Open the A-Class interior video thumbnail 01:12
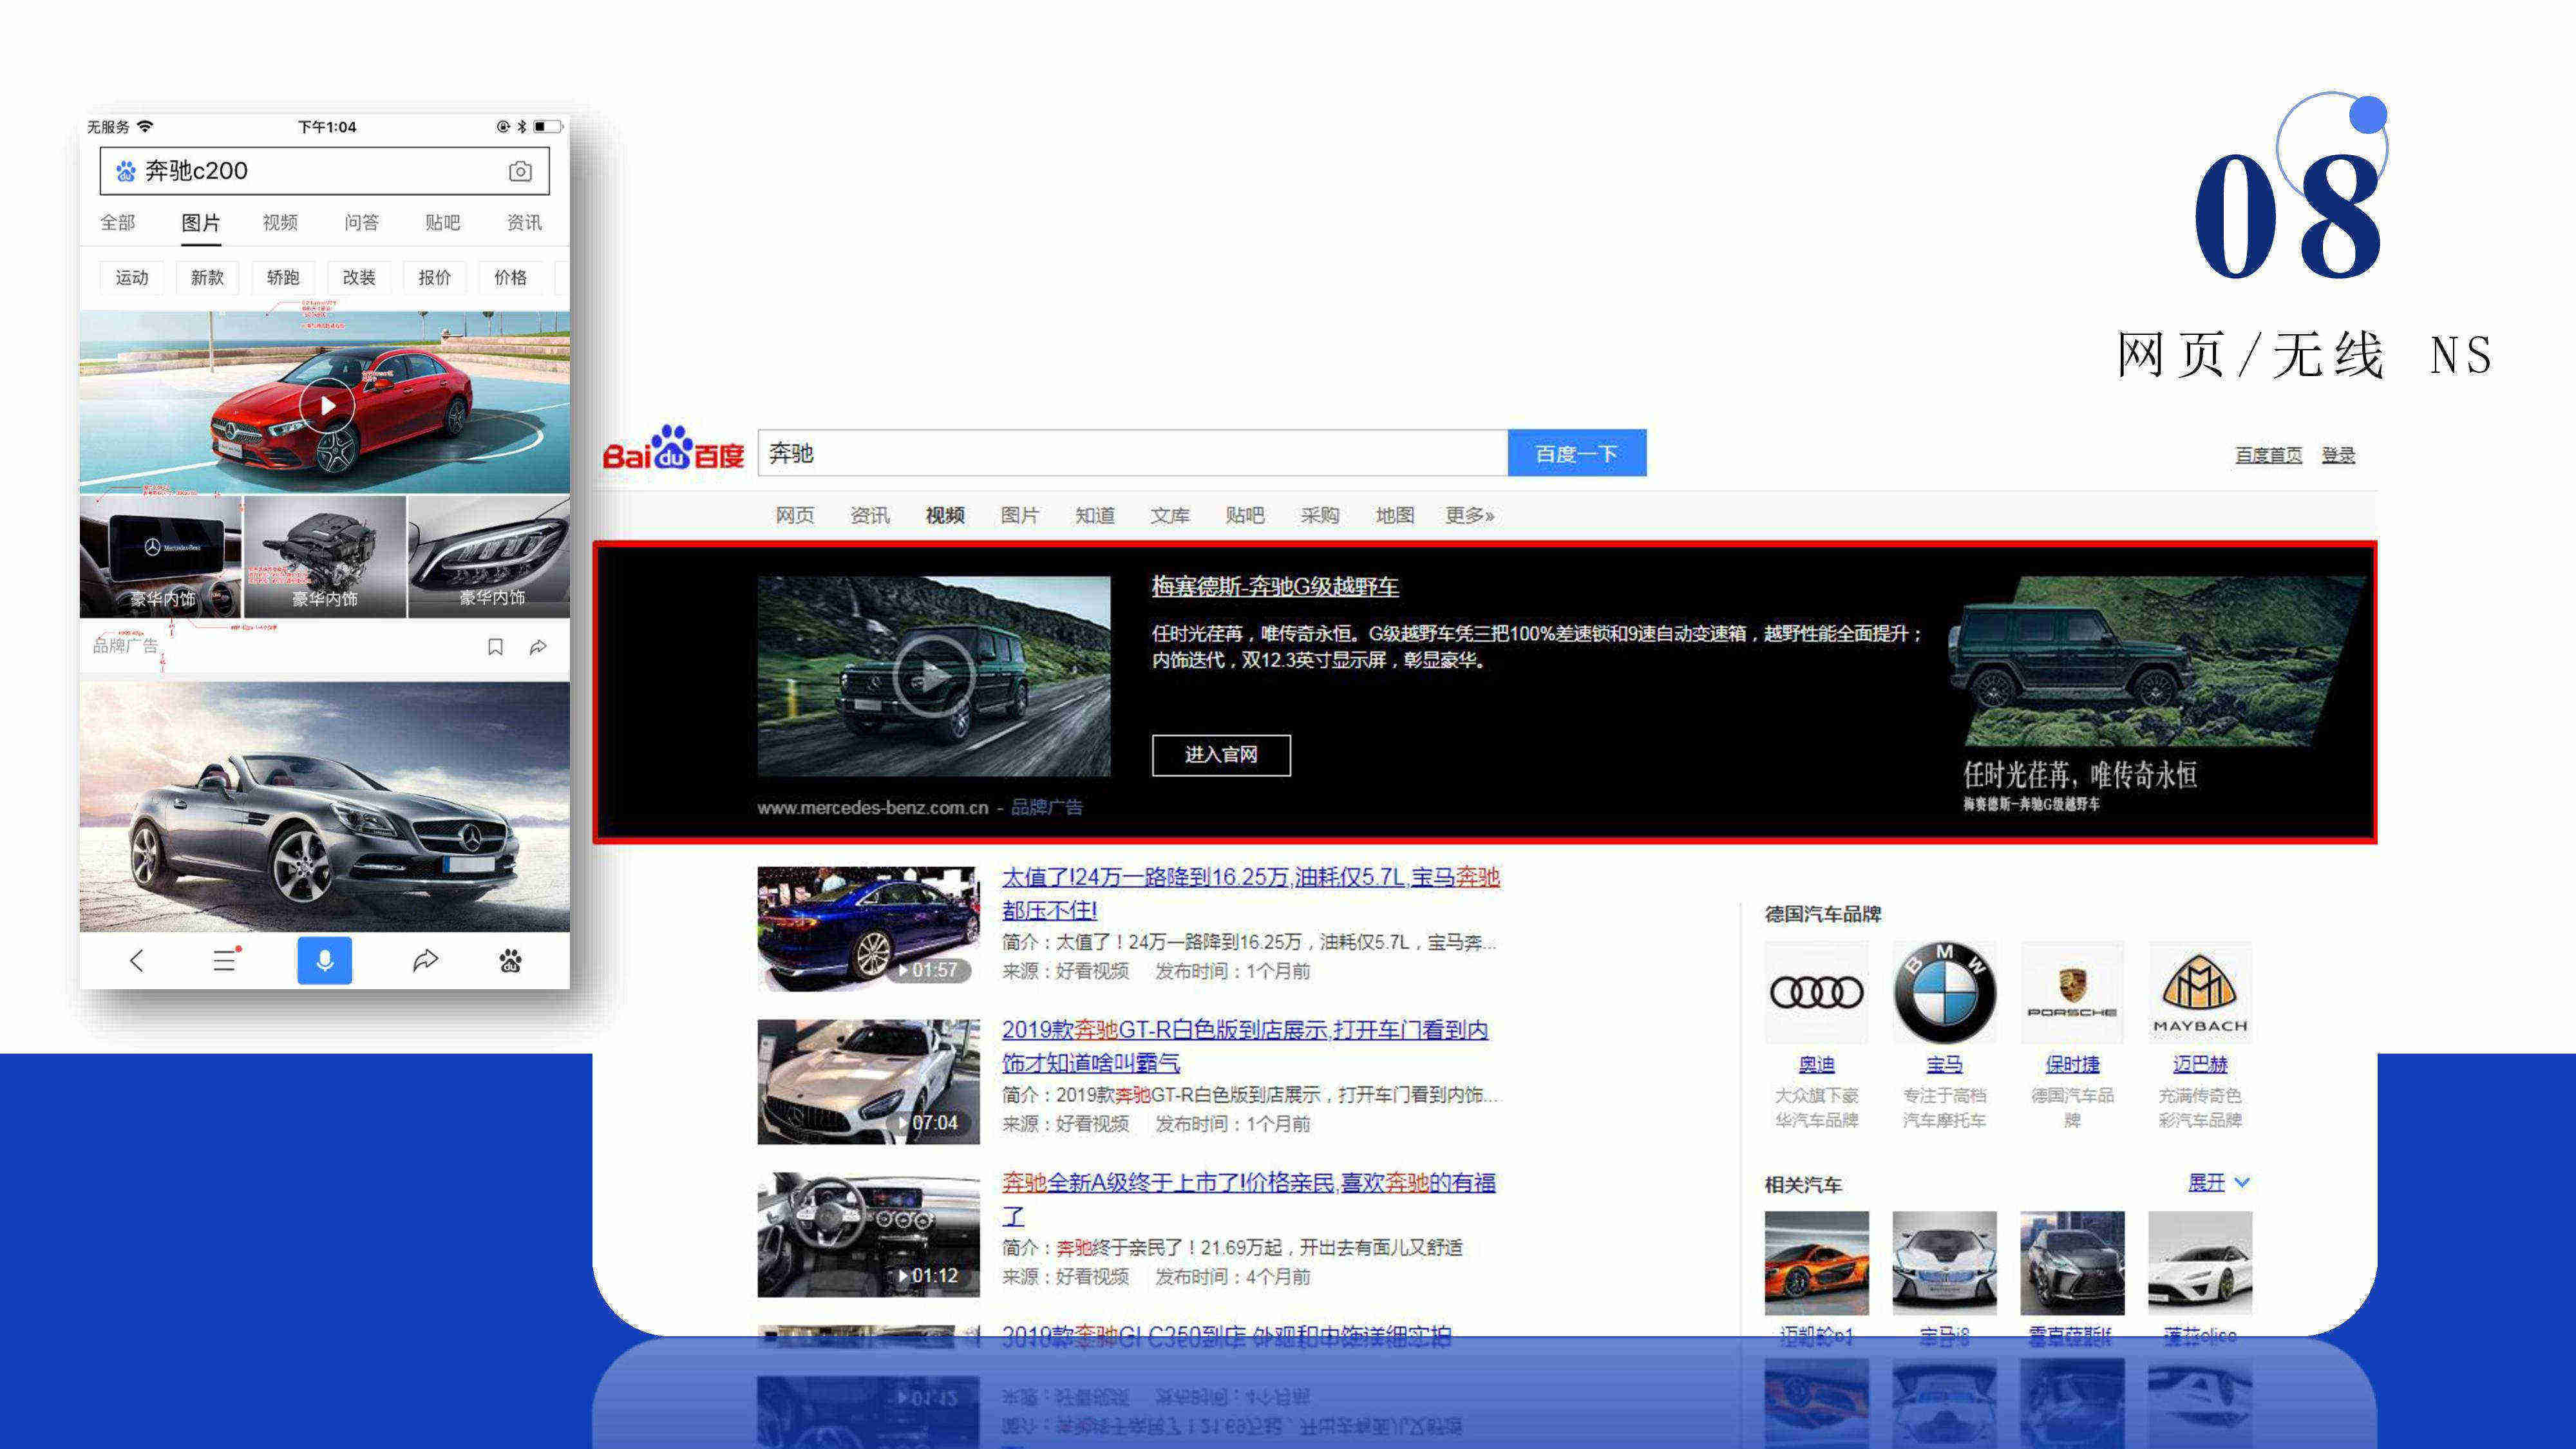2576x1449 pixels. click(868, 1235)
